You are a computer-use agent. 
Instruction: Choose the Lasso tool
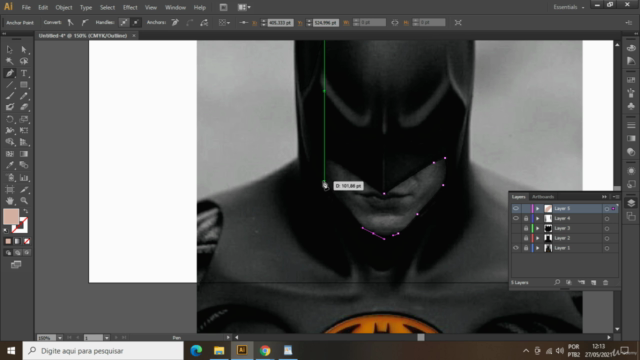[24, 61]
